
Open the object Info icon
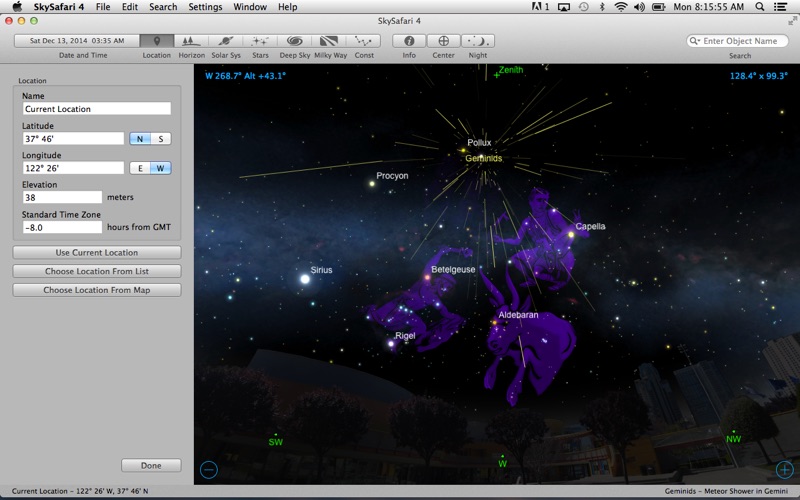[409, 41]
